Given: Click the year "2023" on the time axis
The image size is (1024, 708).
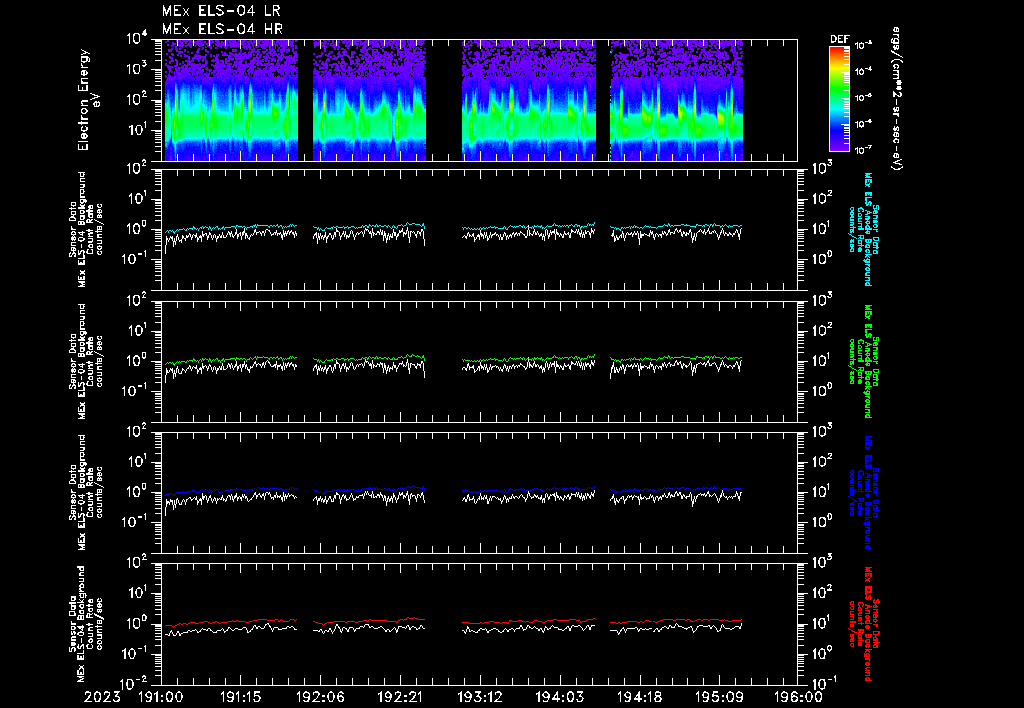Looking at the screenshot, I should click(102, 697).
